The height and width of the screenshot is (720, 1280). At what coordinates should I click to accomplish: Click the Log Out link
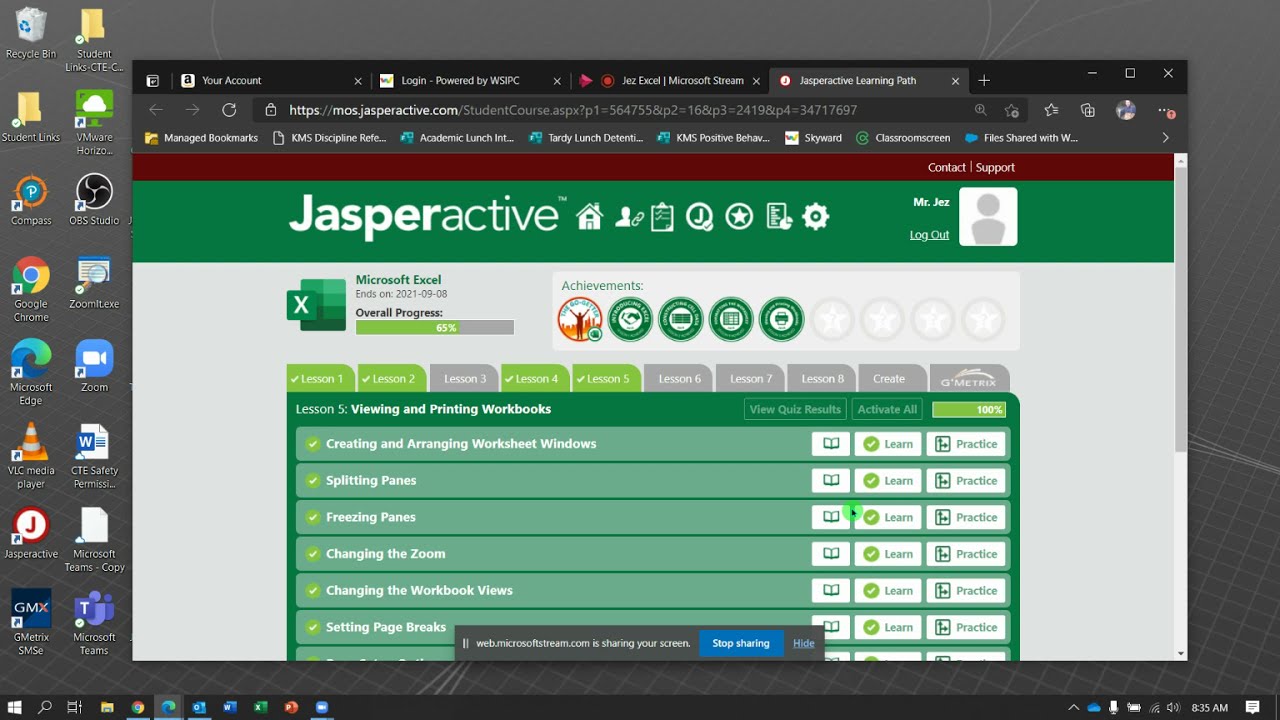tap(929, 235)
